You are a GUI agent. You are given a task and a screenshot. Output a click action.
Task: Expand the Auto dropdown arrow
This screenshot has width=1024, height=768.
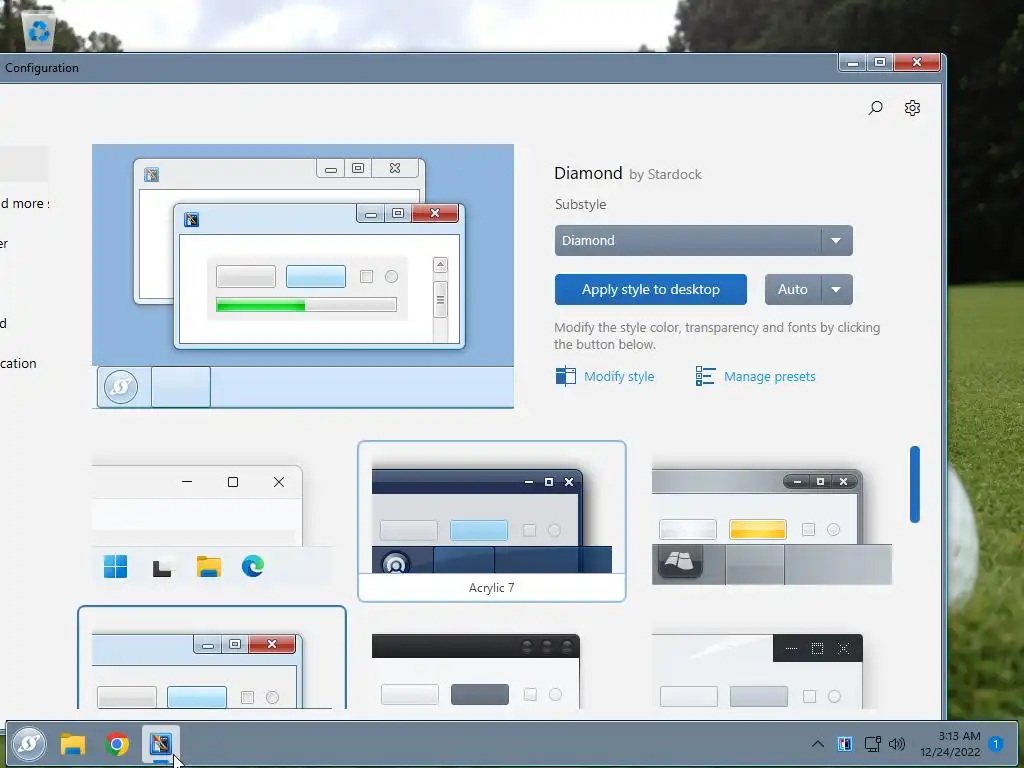click(837, 289)
